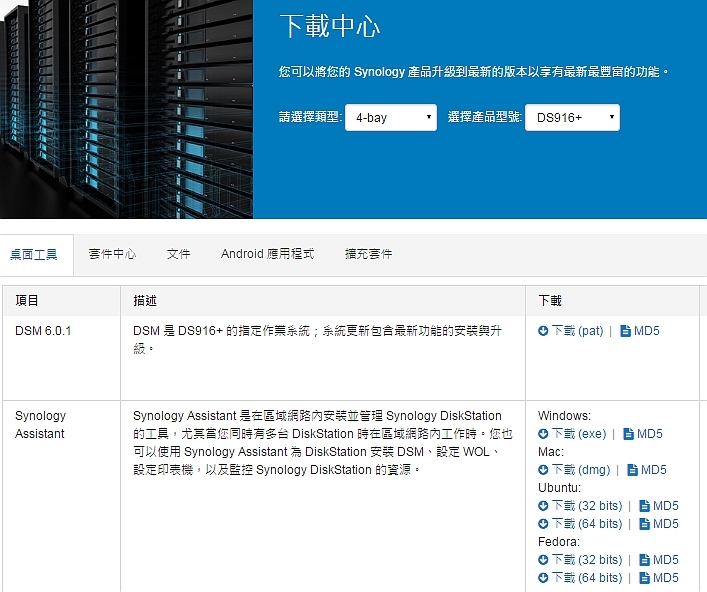The height and width of the screenshot is (592, 707).
Task: Click the Mac dmg download arrow icon
Action: click(543, 470)
